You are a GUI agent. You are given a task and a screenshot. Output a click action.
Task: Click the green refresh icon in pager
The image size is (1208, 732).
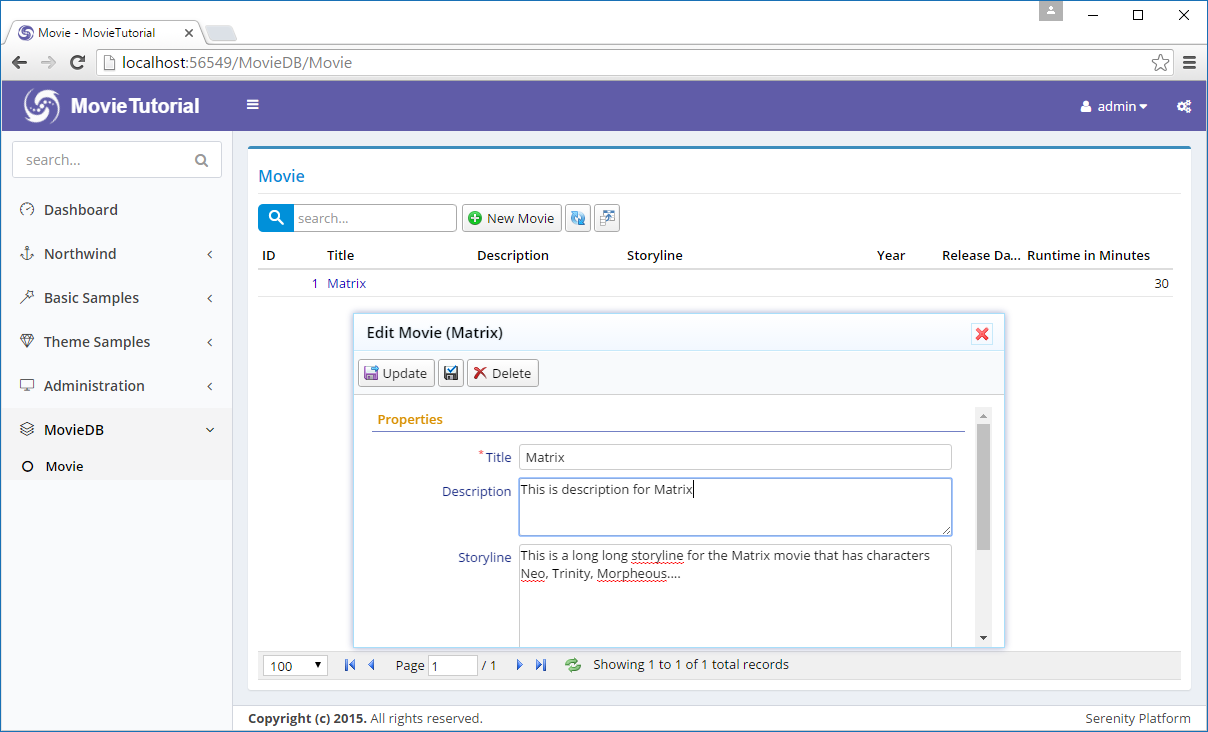click(x=573, y=665)
